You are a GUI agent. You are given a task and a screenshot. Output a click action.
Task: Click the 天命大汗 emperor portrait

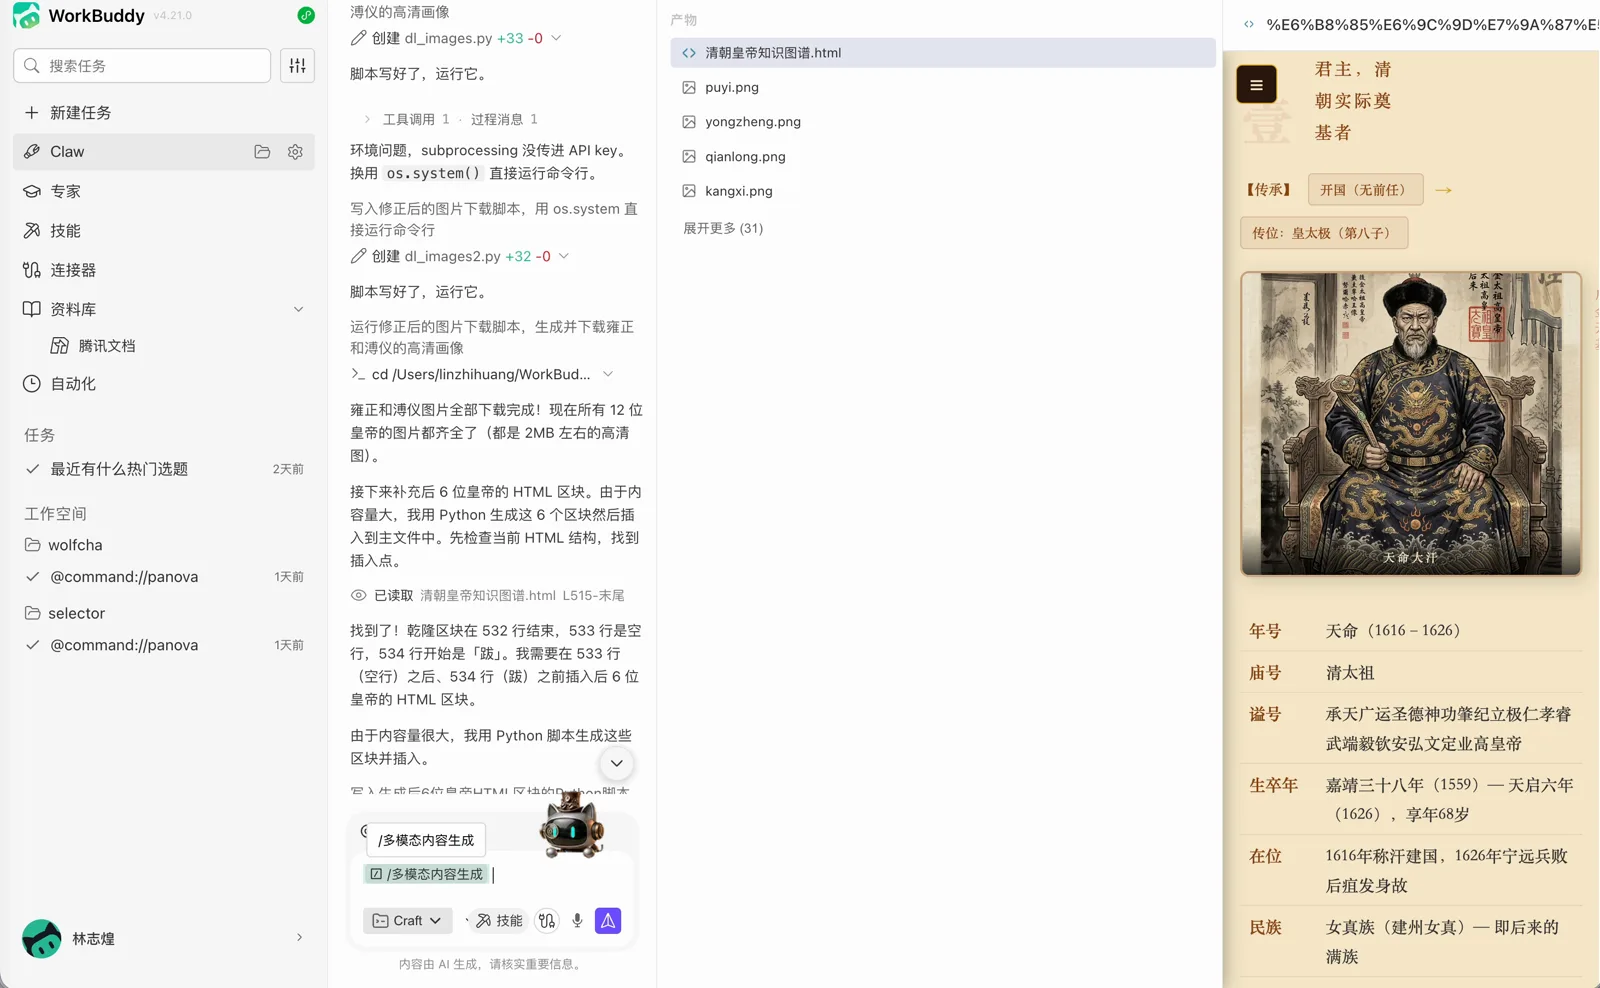click(x=1411, y=423)
